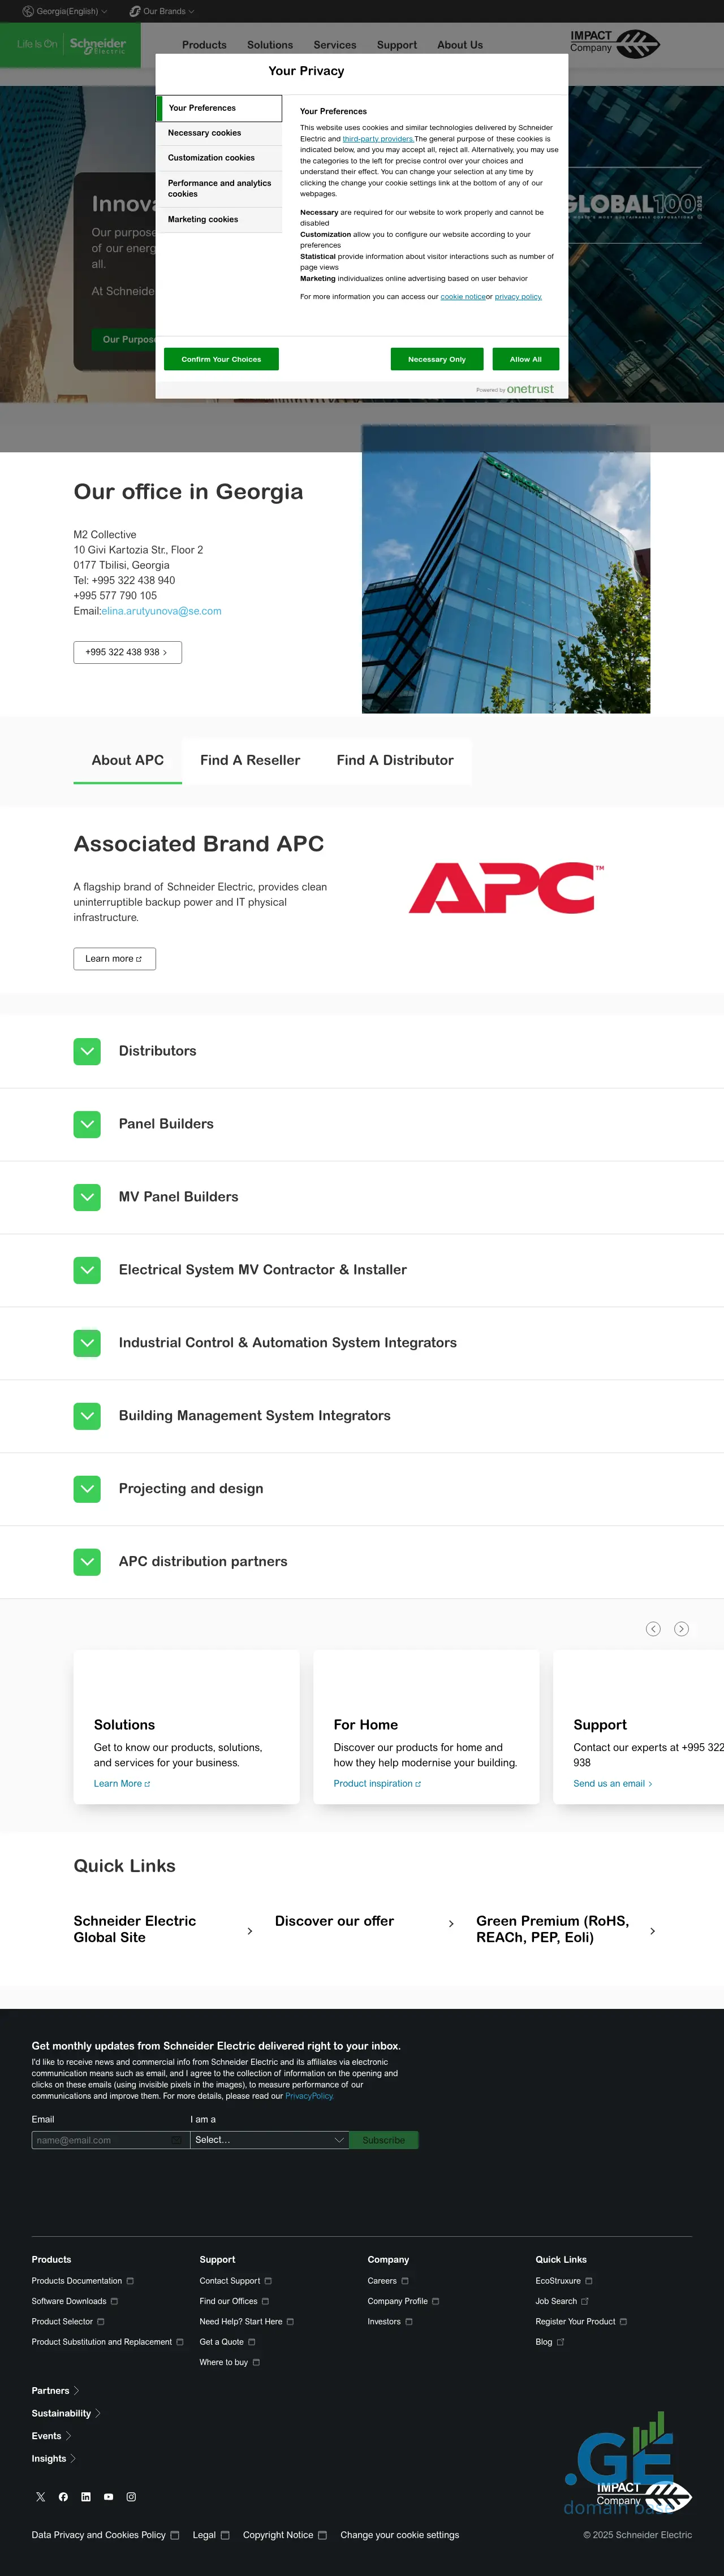Expand the Distributors section
Viewport: 724px width, 2576px height.
click(87, 1051)
